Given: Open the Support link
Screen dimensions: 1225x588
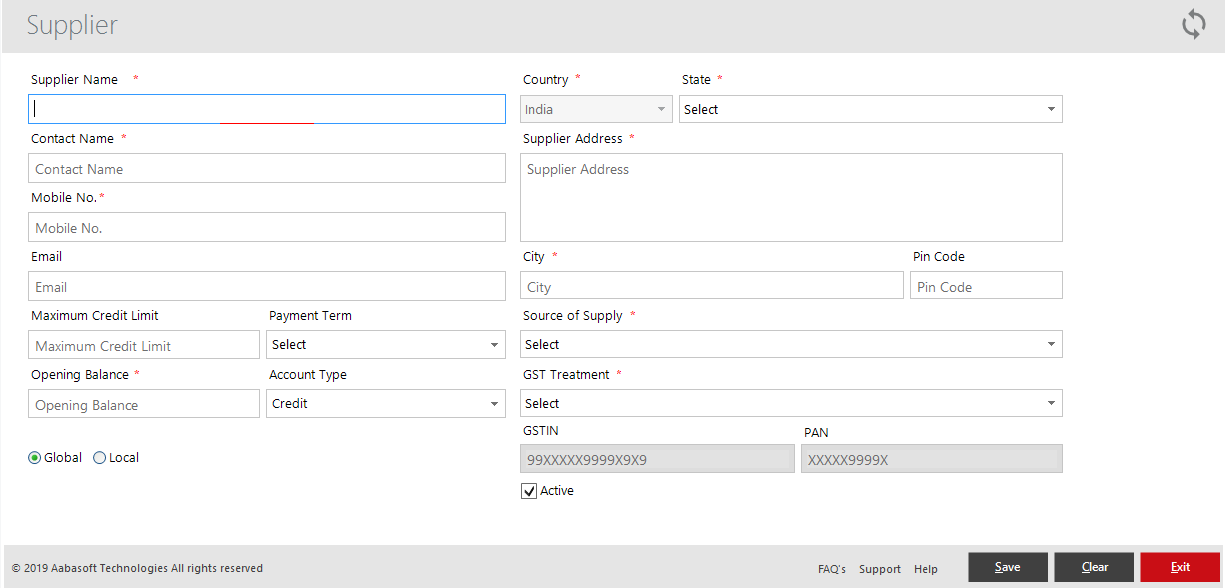Looking at the screenshot, I should pyautogui.click(x=879, y=568).
